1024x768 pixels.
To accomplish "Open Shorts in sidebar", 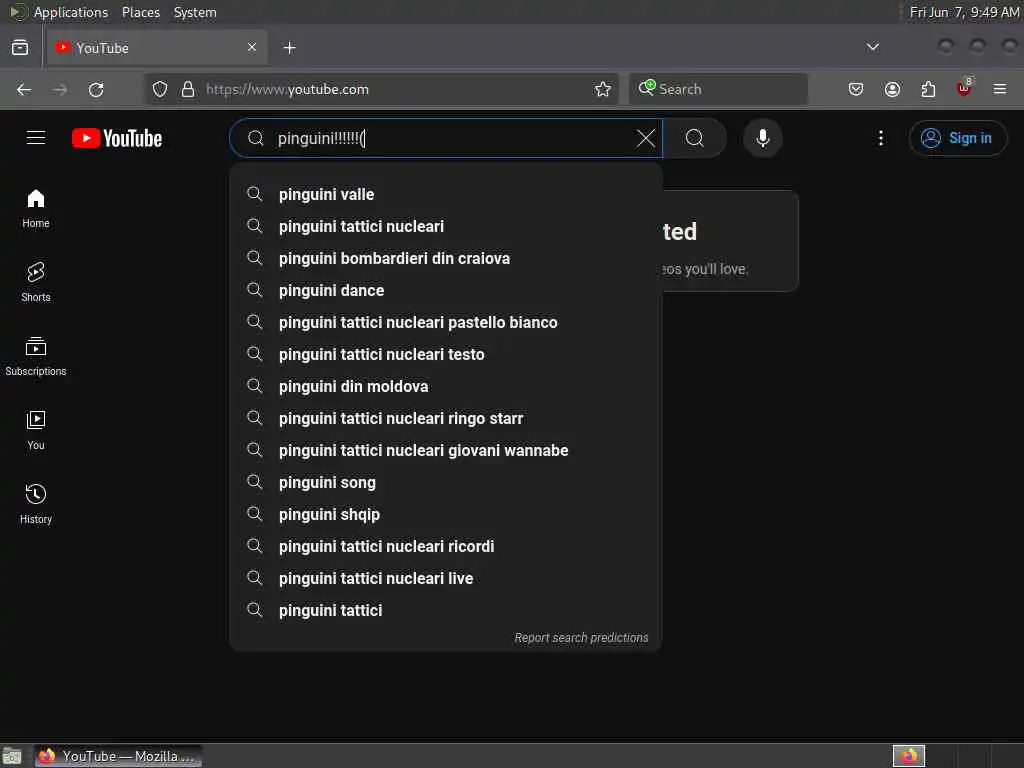I will (36, 282).
